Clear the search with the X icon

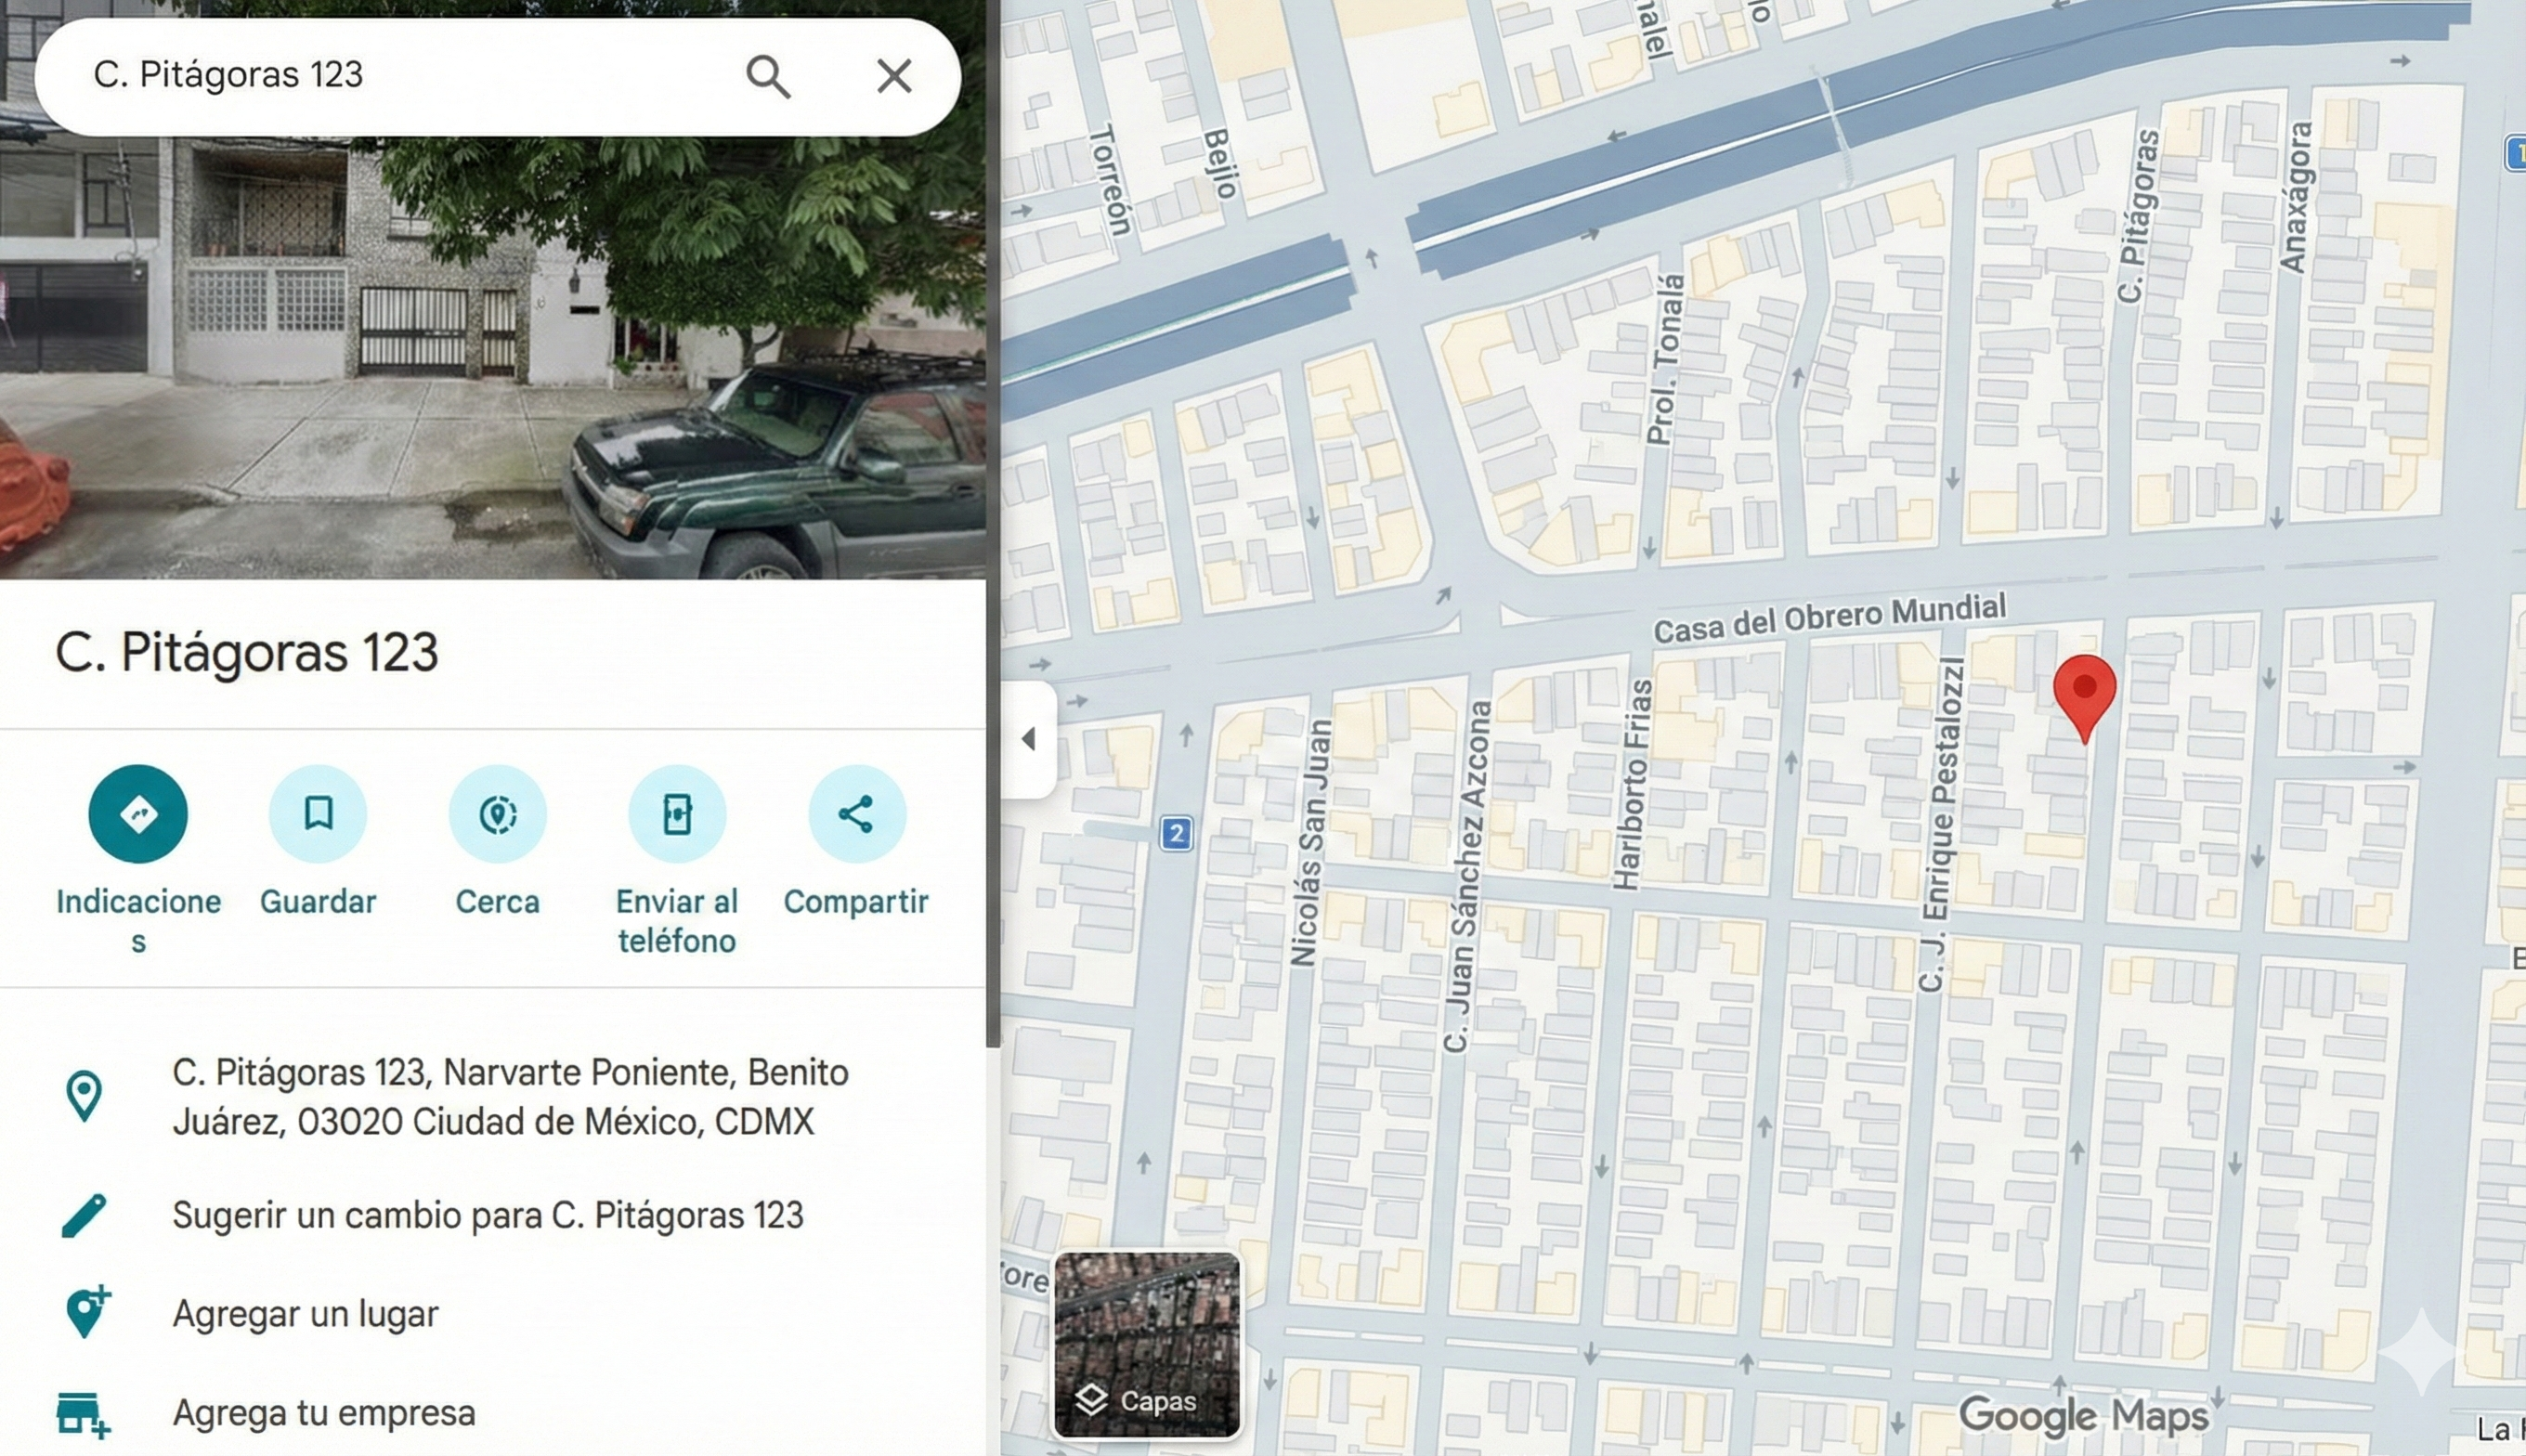pos(893,76)
